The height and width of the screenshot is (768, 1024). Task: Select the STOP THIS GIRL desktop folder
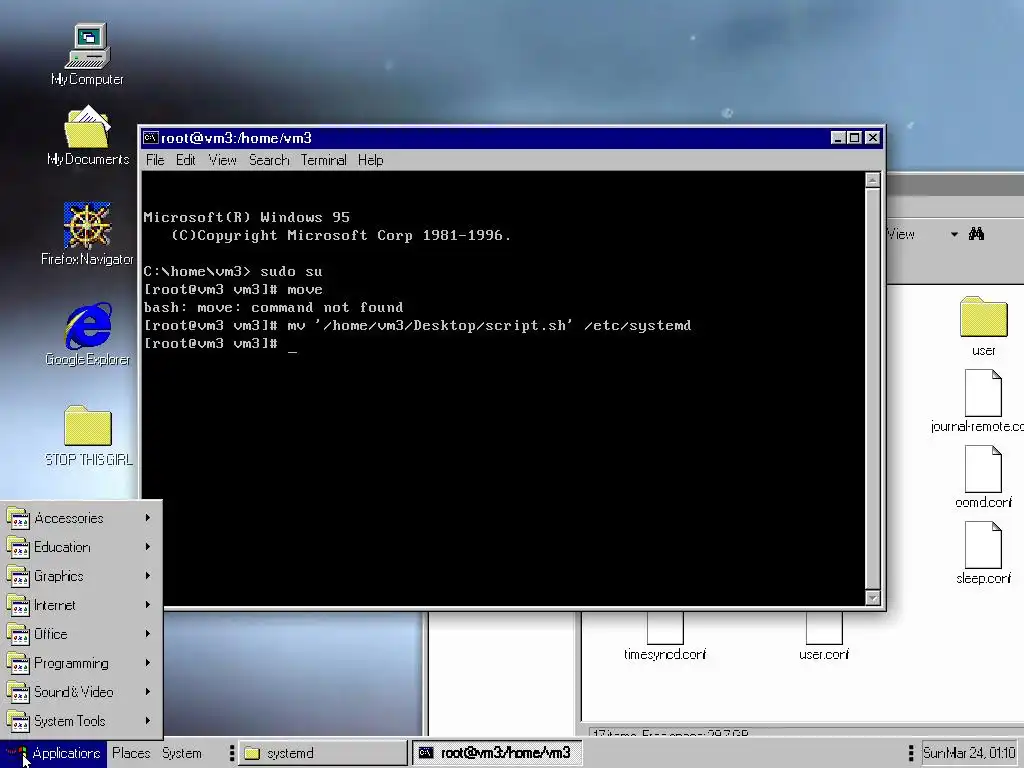[x=88, y=436]
